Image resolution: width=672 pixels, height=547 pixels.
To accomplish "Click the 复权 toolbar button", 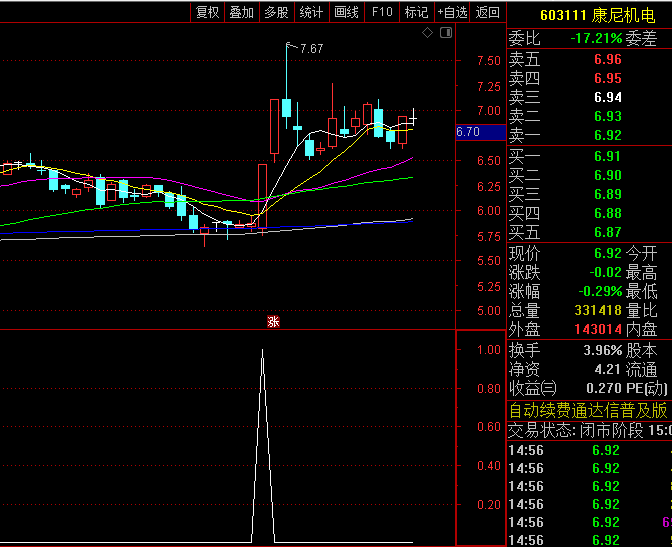I will click(207, 12).
